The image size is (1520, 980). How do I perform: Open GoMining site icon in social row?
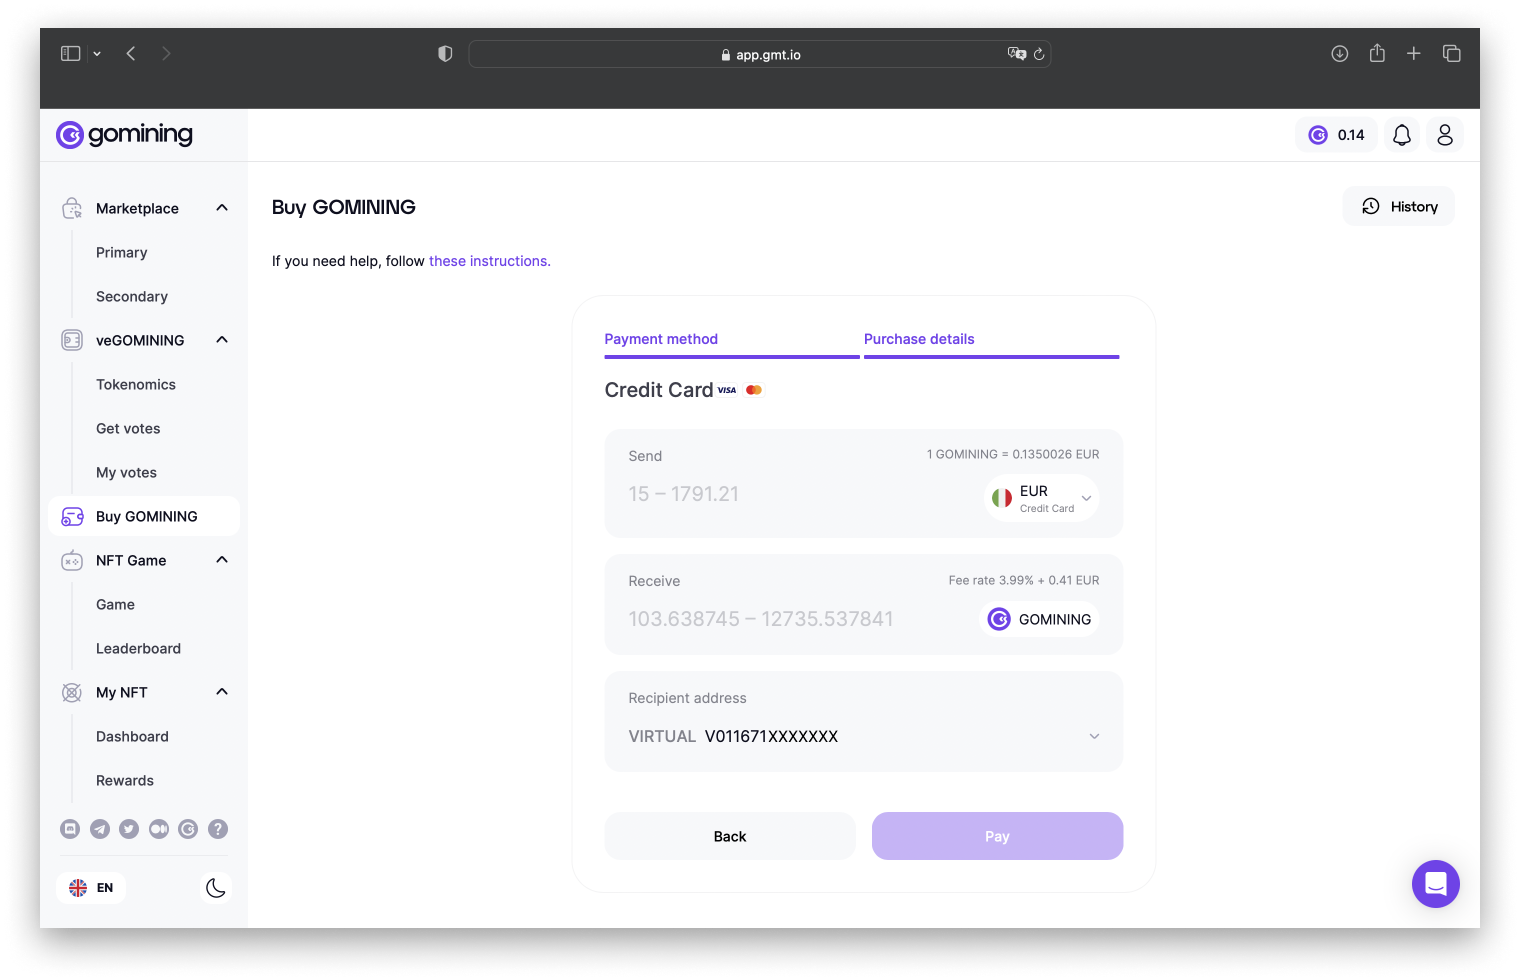click(188, 829)
